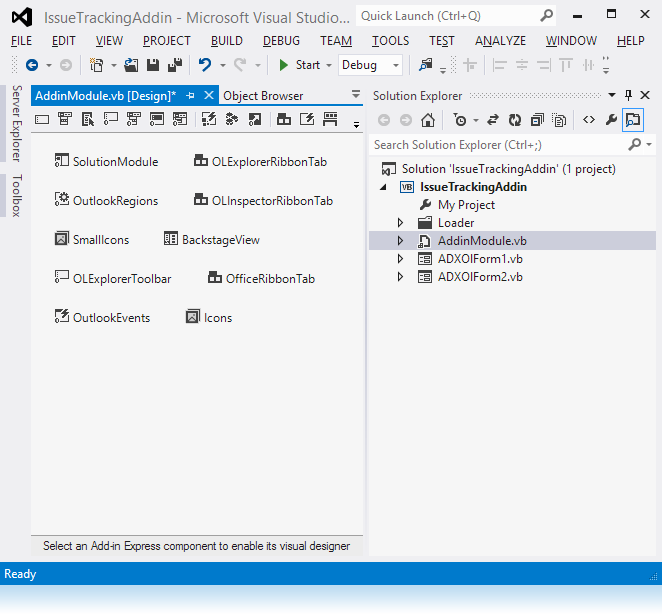Select the Icons image list component

[x=209, y=317]
